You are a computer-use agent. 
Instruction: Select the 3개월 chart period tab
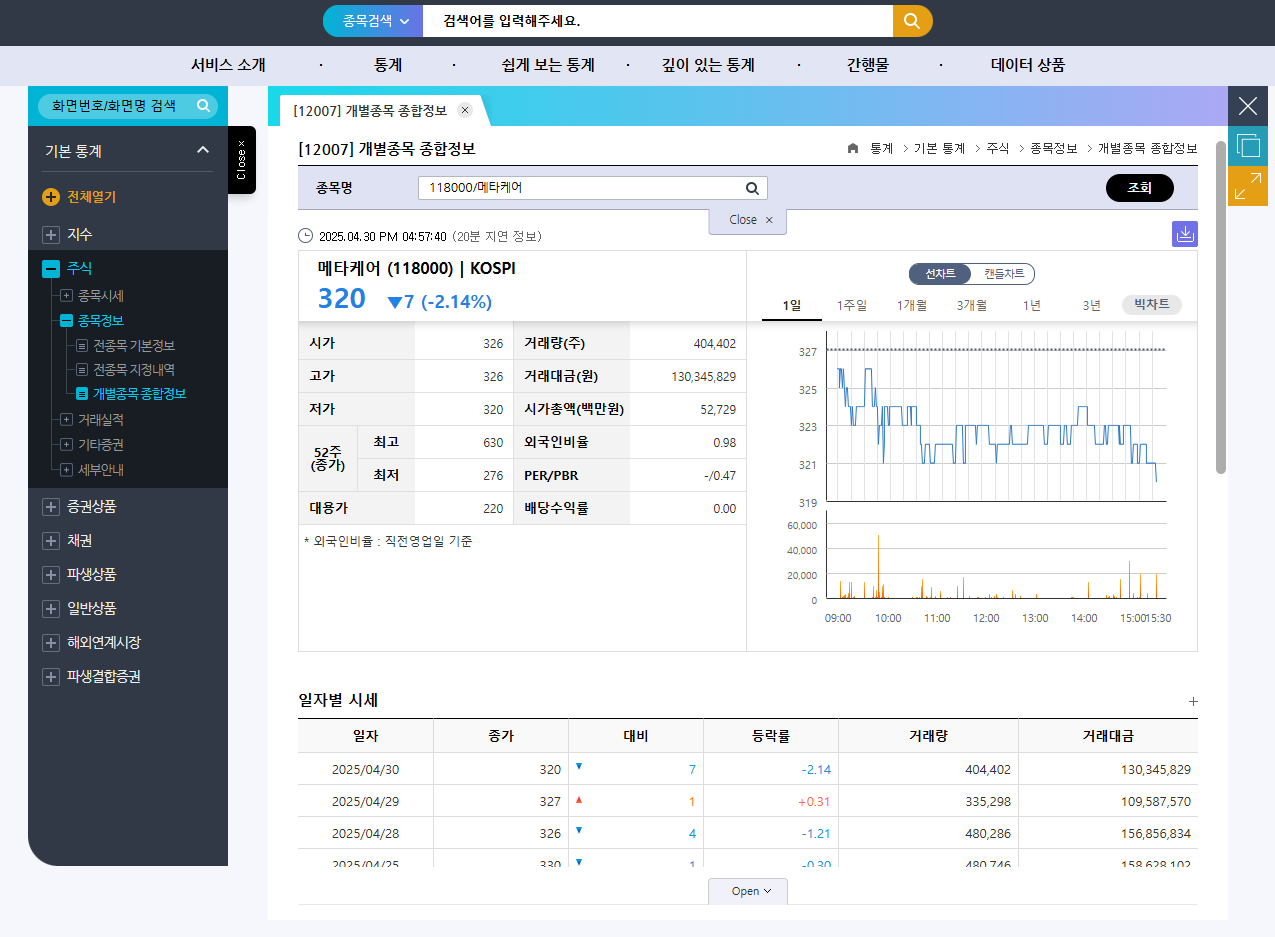click(x=972, y=305)
